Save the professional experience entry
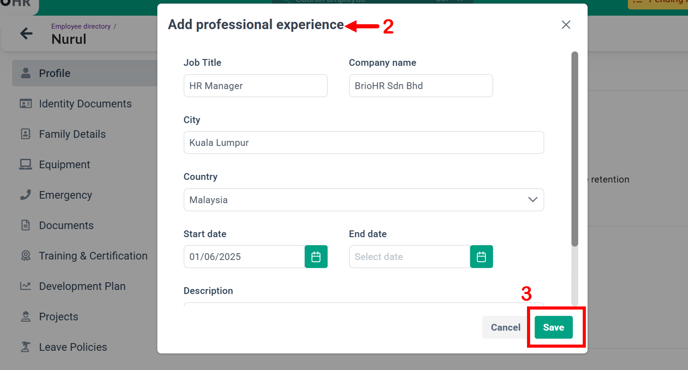 [x=553, y=327]
